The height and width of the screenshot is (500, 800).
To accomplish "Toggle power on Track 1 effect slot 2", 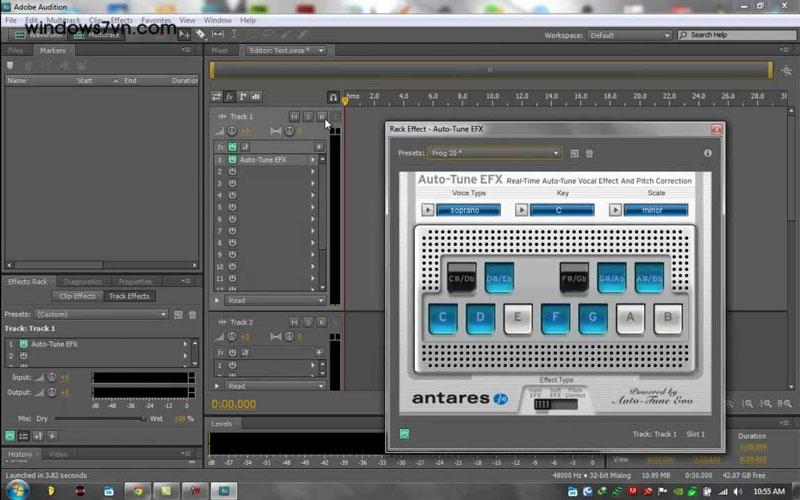I will pos(232,171).
